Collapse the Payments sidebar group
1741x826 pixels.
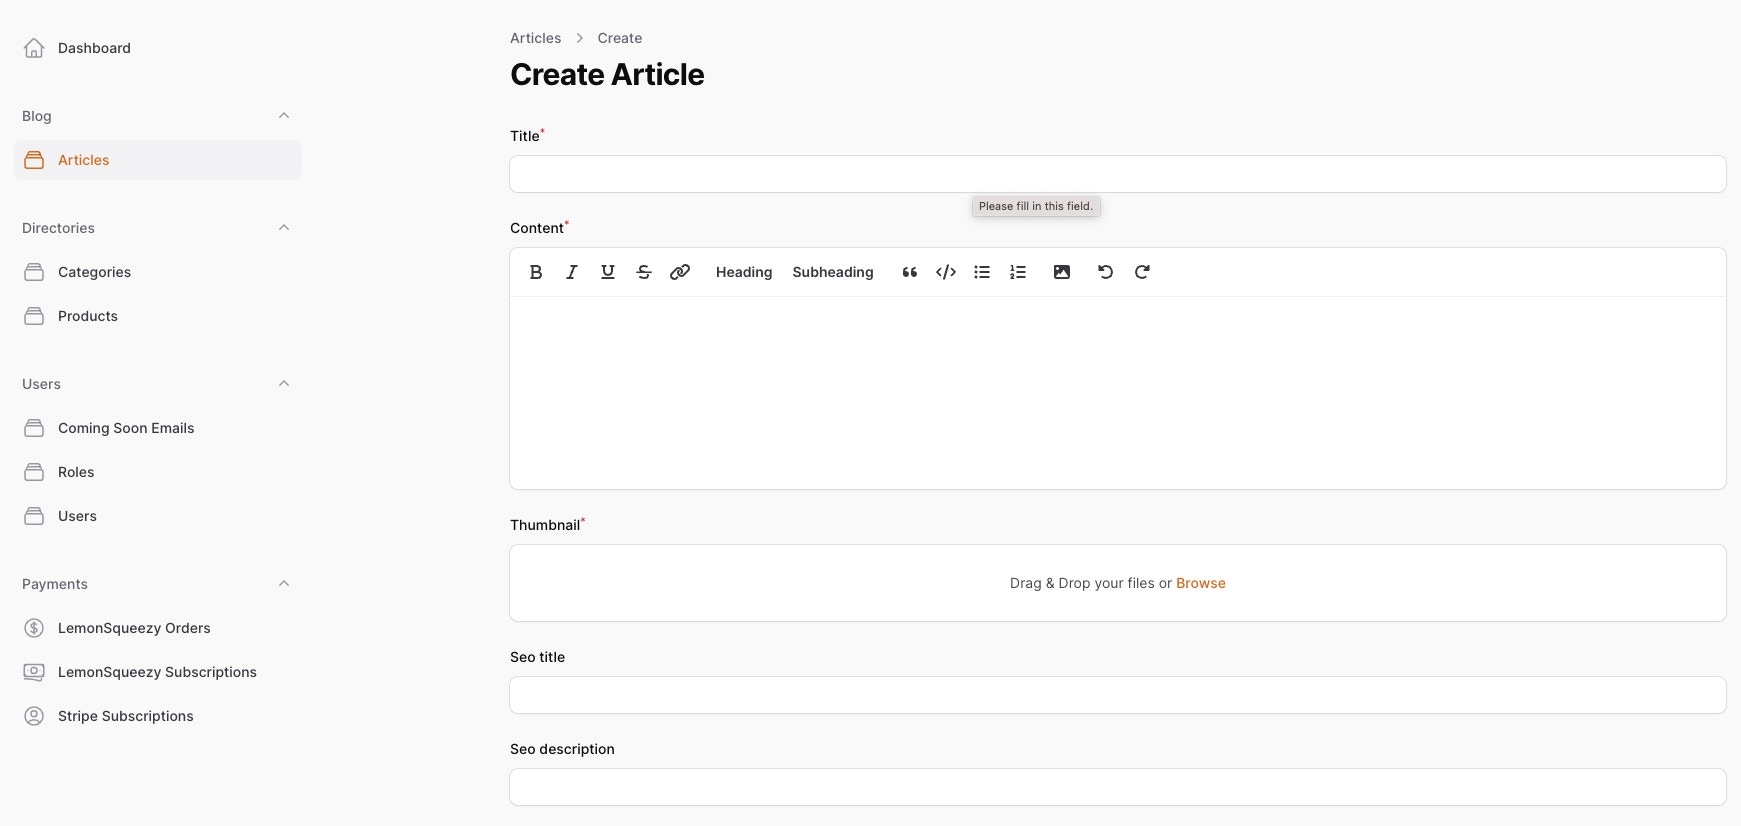pyautogui.click(x=284, y=584)
